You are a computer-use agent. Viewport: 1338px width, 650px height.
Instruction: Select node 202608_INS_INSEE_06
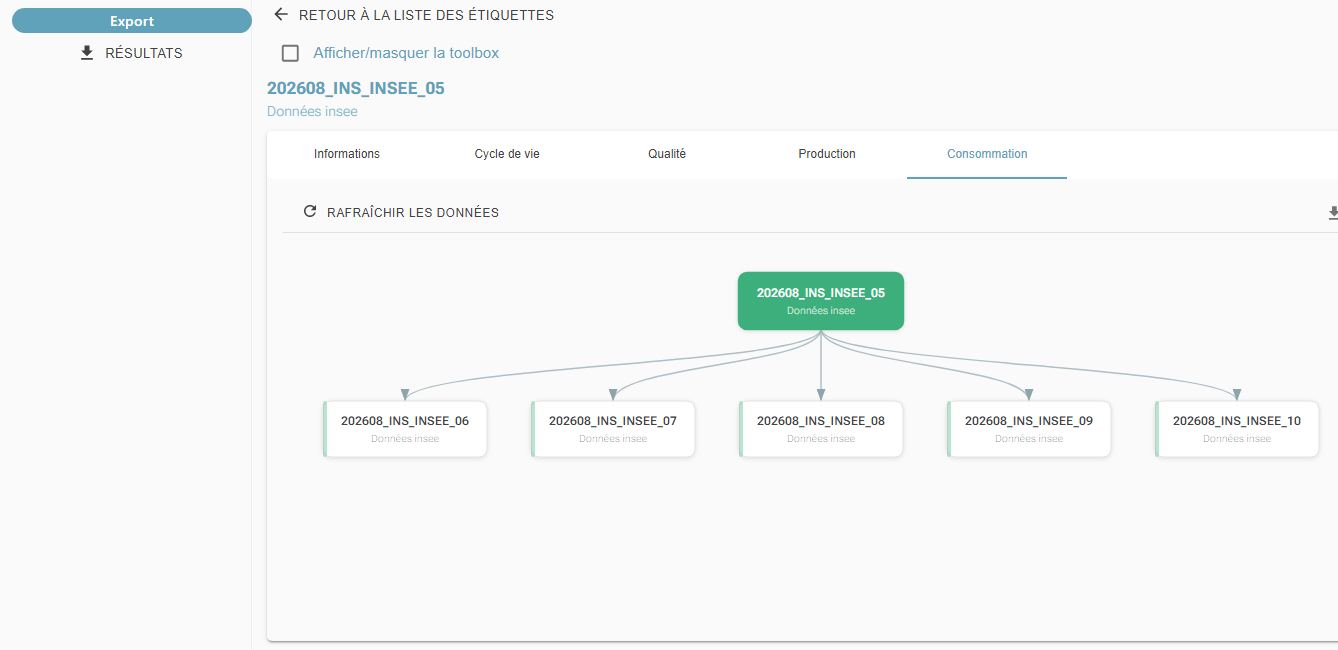(405, 429)
